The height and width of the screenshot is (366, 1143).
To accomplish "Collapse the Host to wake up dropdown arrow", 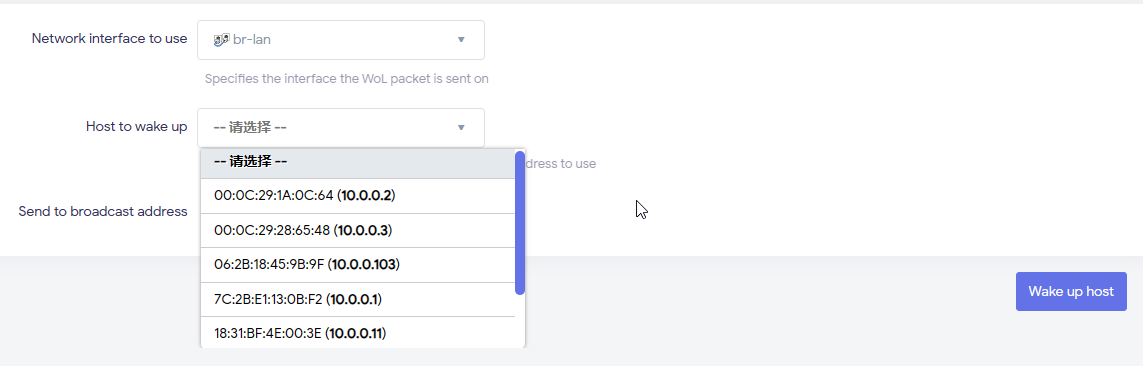I will click(x=461, y=128).
